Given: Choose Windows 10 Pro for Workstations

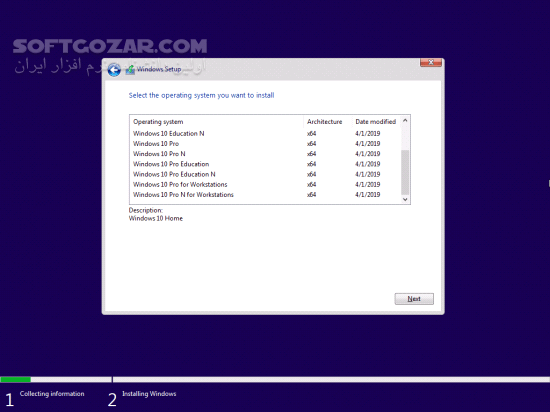Looking at the screenshot, I should 265,184.
